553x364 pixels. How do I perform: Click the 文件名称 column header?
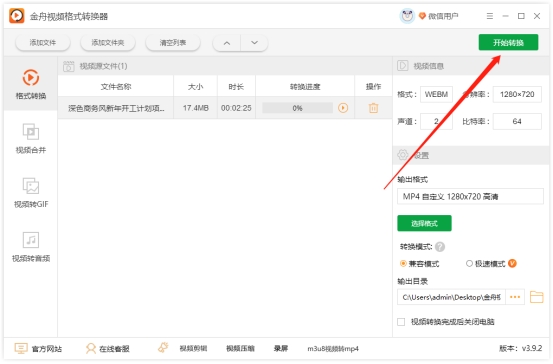pyautogui.click(x=116, y=86)
